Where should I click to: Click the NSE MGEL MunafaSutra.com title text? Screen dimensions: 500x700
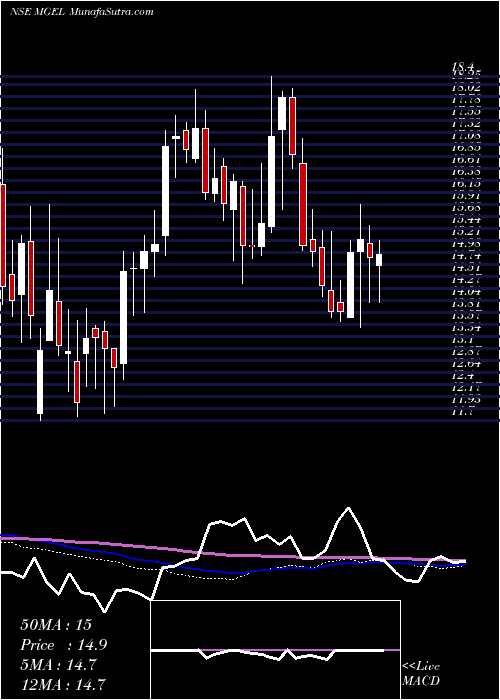82,12
